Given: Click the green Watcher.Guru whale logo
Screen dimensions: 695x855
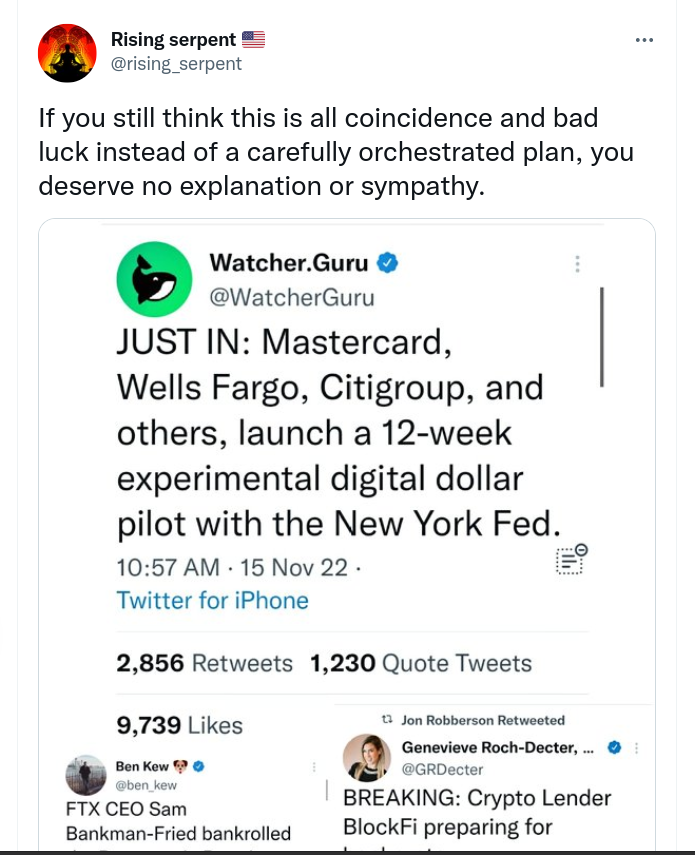Looking at the screenshot, I should [x=153, y=281].
